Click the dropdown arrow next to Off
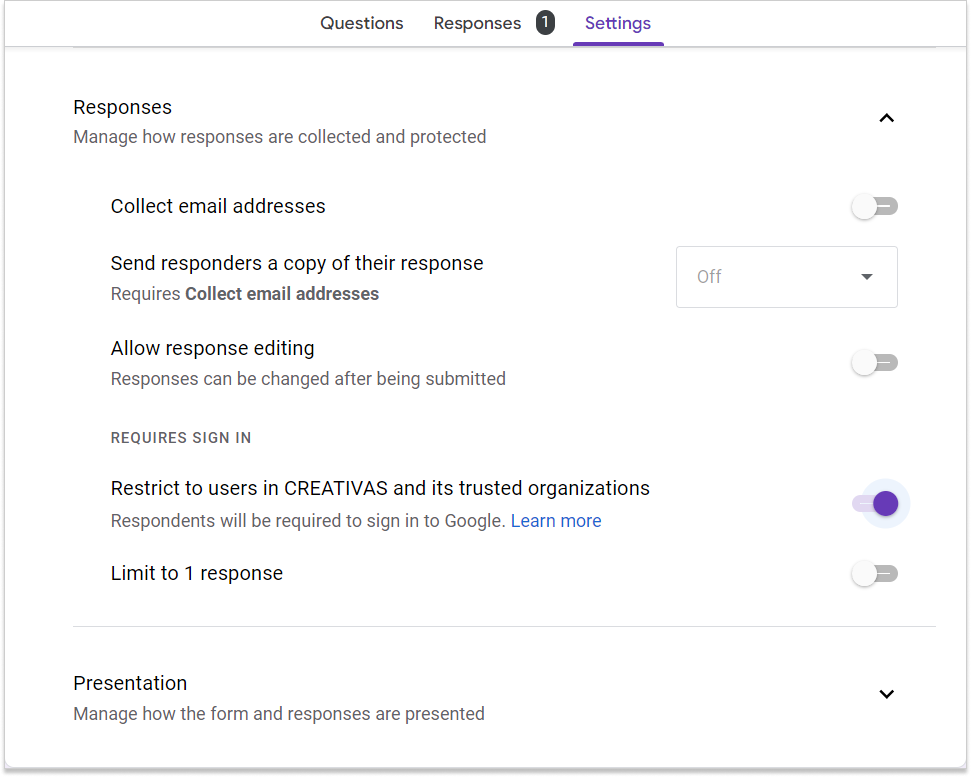Screen dimensions: 971x777 pyautogui.click(x=867, y=277)
